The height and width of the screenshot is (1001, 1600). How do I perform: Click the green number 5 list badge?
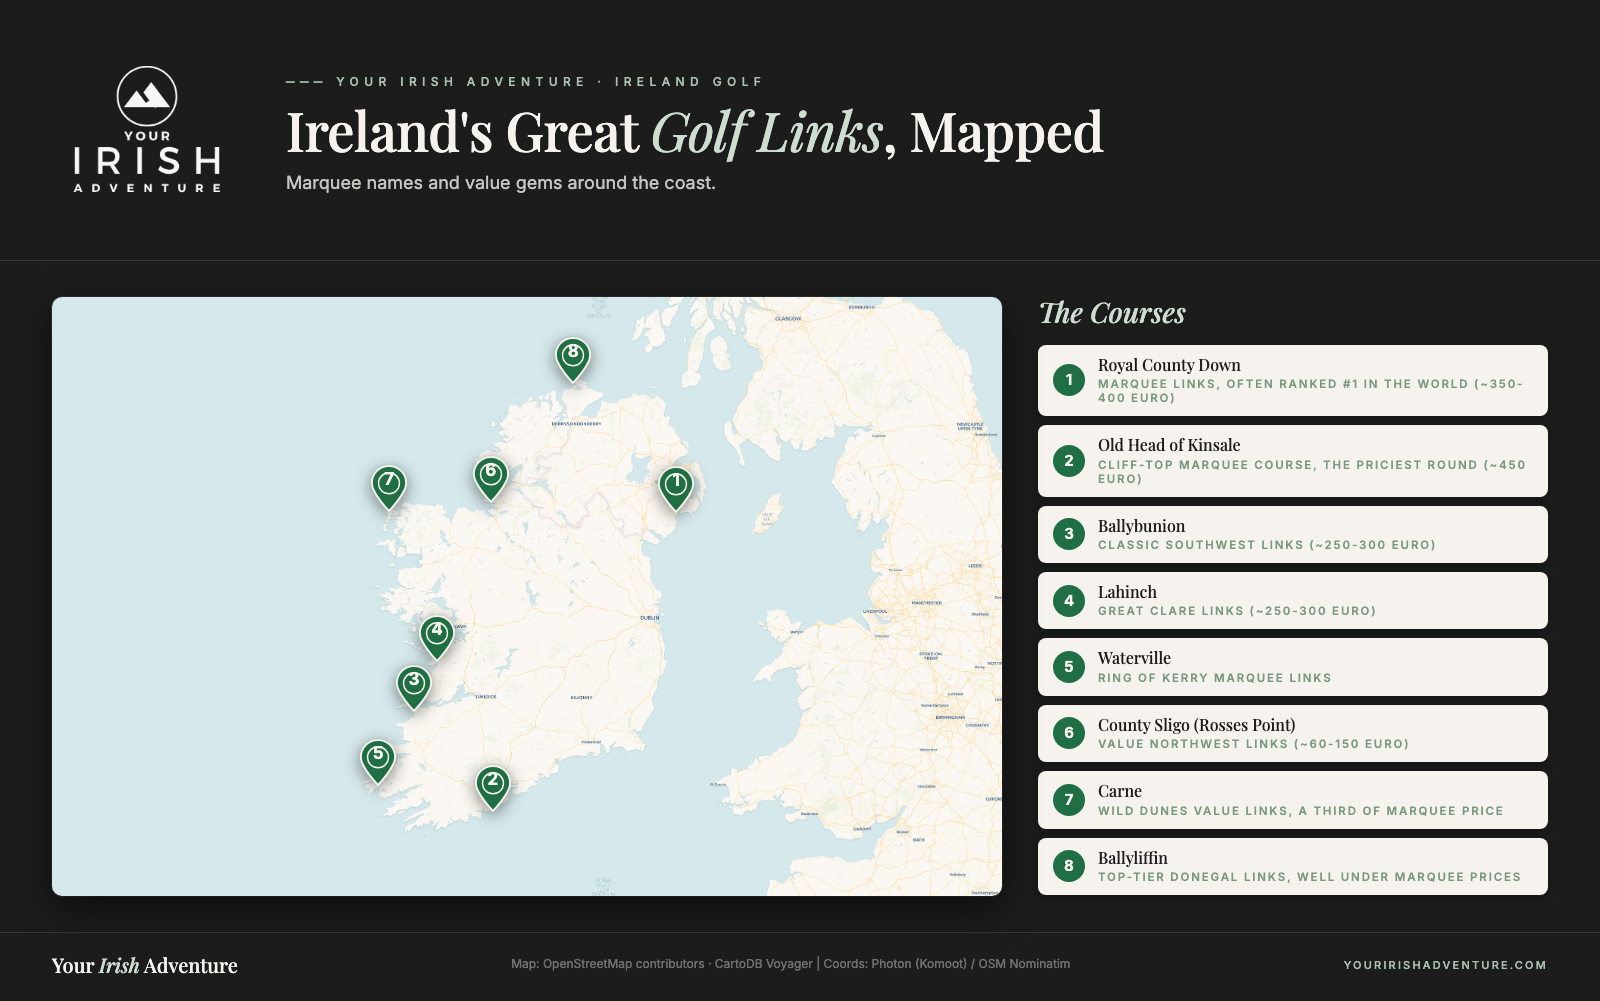(x=1069, y=667)
